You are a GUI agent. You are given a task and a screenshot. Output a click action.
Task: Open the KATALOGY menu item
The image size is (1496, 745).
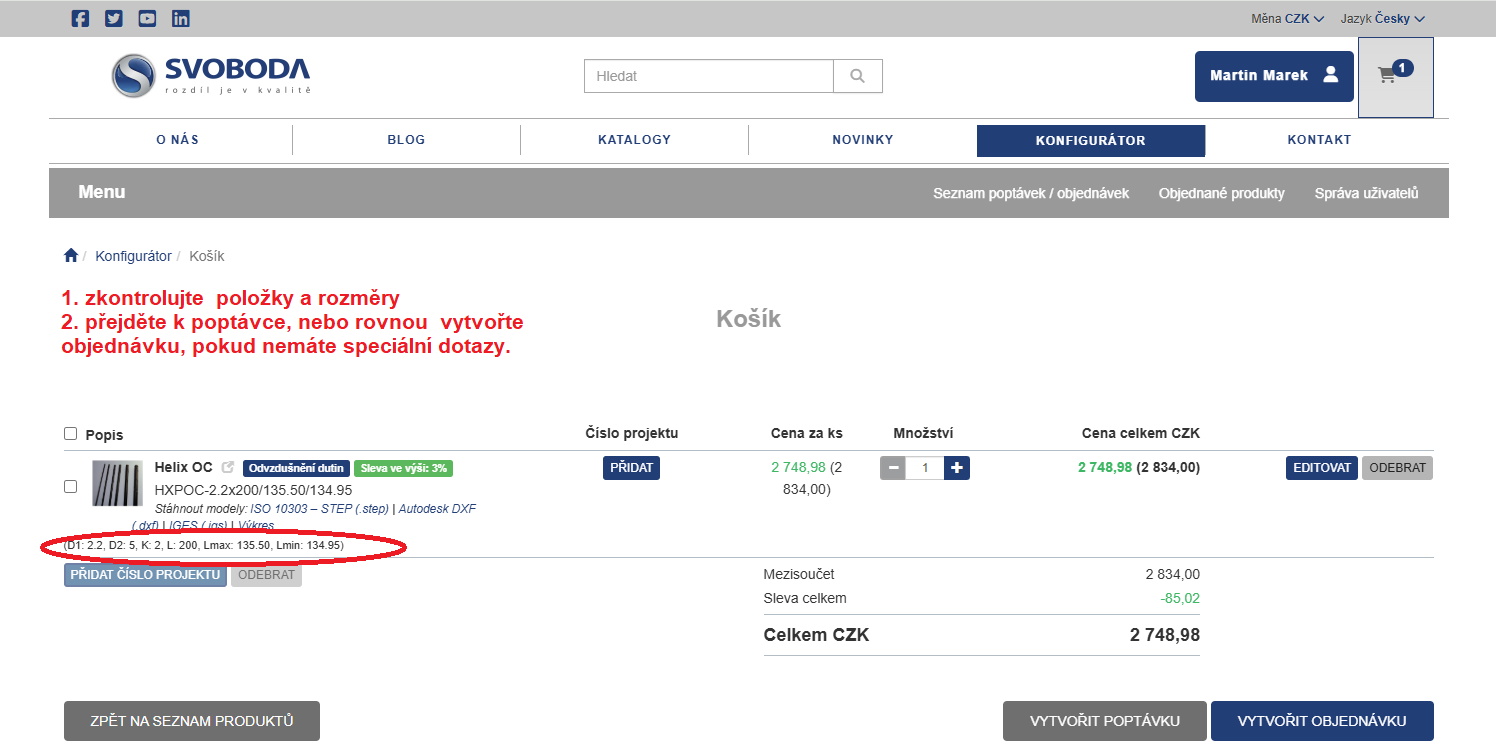click(x=634, y=140)
